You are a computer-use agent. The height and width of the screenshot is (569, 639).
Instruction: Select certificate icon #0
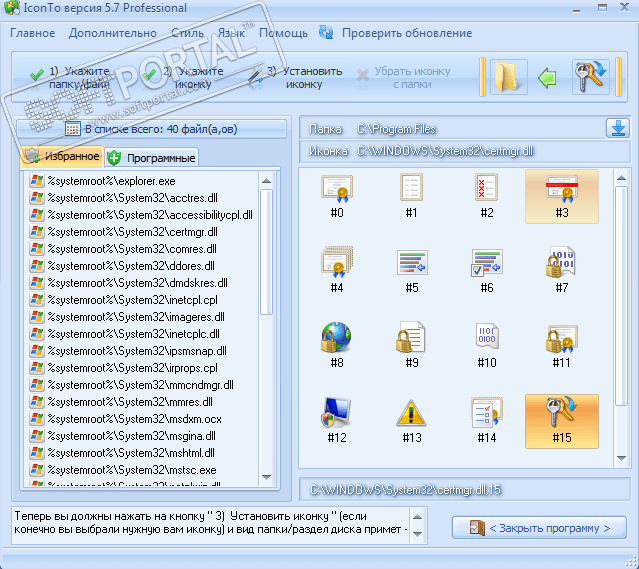click(x=337, y=196)
